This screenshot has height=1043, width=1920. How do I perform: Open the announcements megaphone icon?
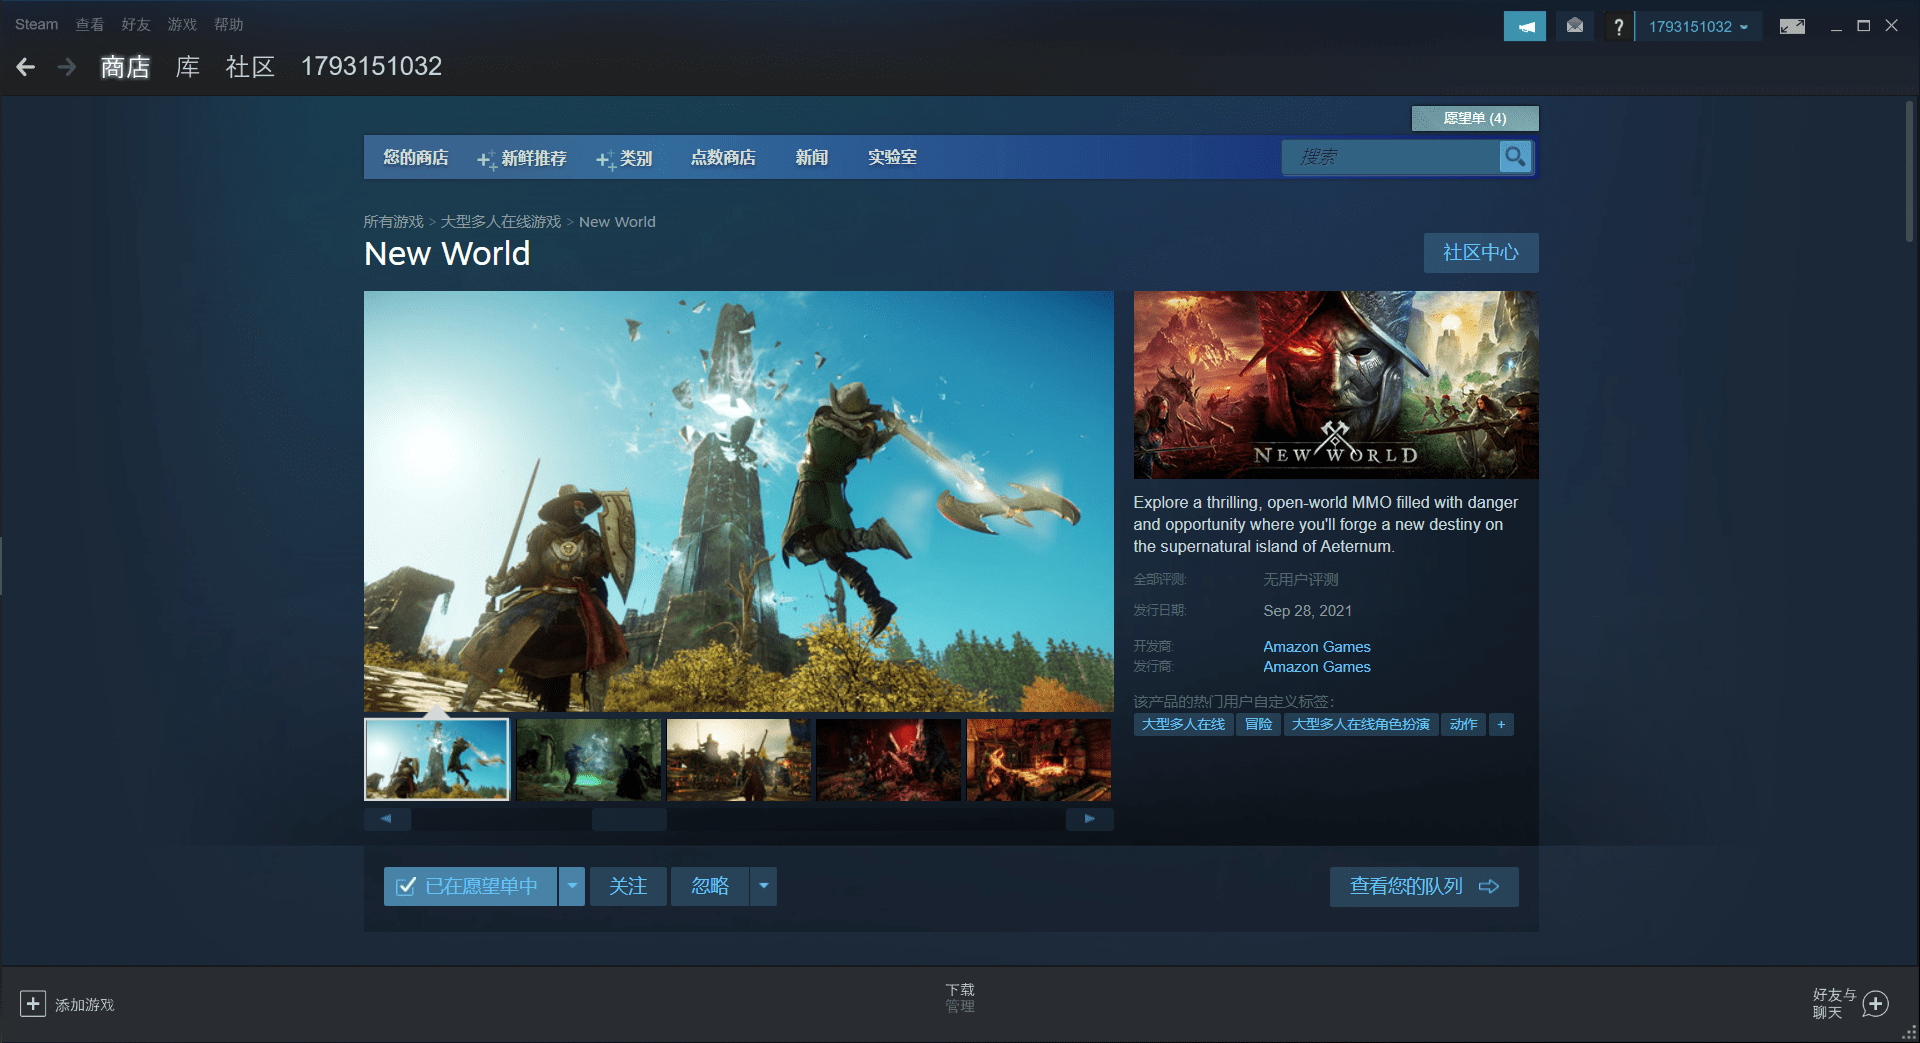[x=1525, y=26]
